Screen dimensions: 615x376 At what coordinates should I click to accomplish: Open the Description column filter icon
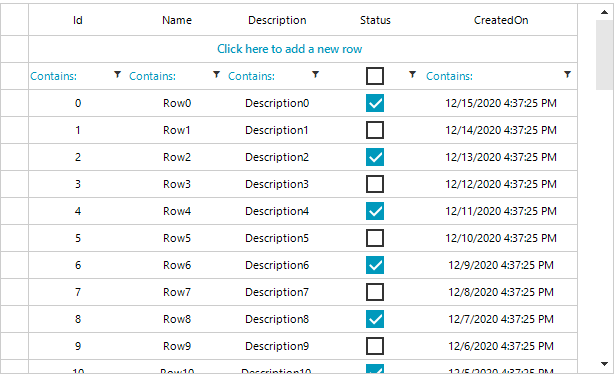click(315, 74)
